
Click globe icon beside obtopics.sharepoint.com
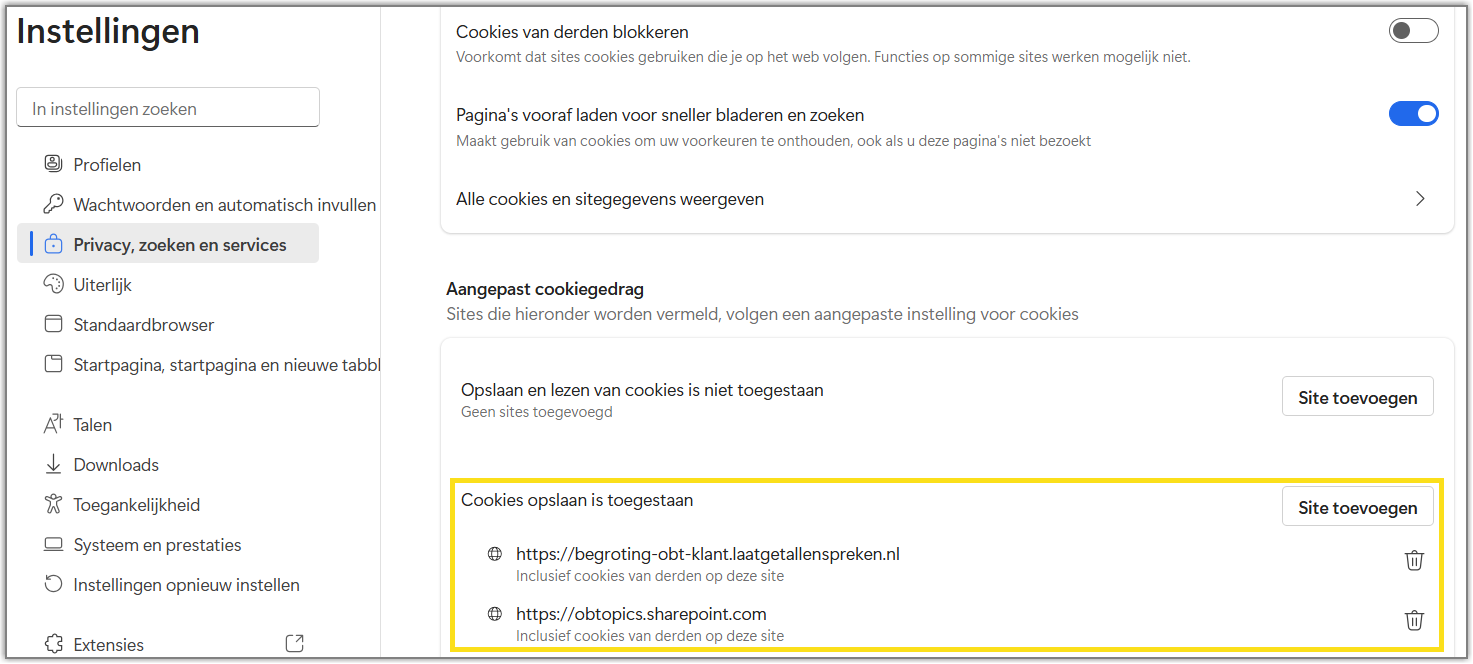[494, 613]
